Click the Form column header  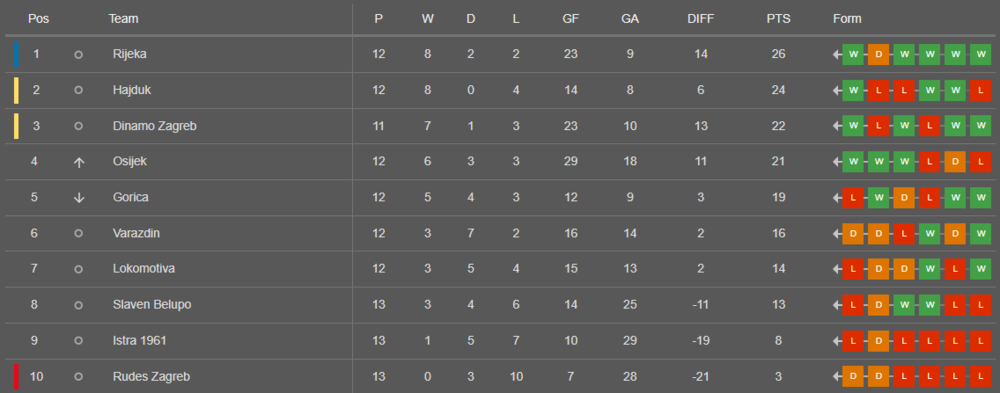[x=847, y=19]
